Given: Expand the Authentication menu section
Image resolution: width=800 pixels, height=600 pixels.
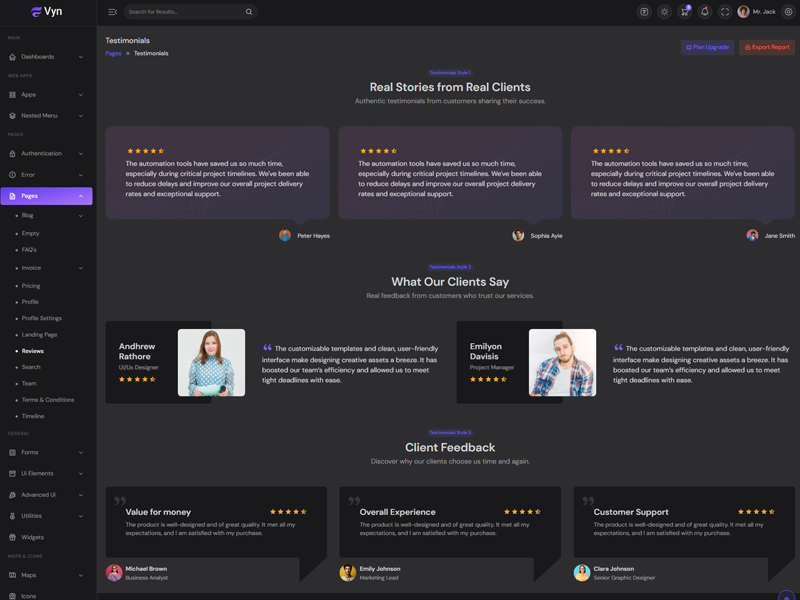Looking at the screenshot, I should coord(46,154).
